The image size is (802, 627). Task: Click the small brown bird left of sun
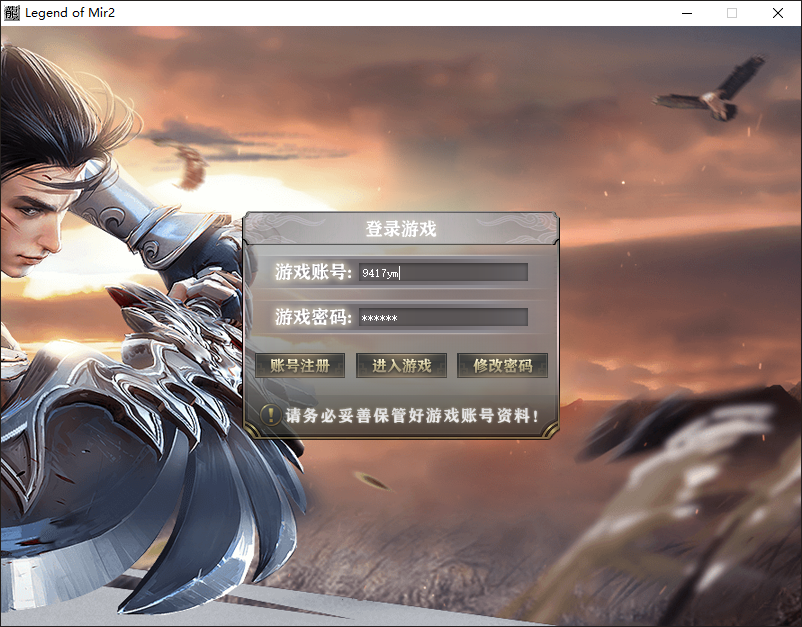coord(190,167)
